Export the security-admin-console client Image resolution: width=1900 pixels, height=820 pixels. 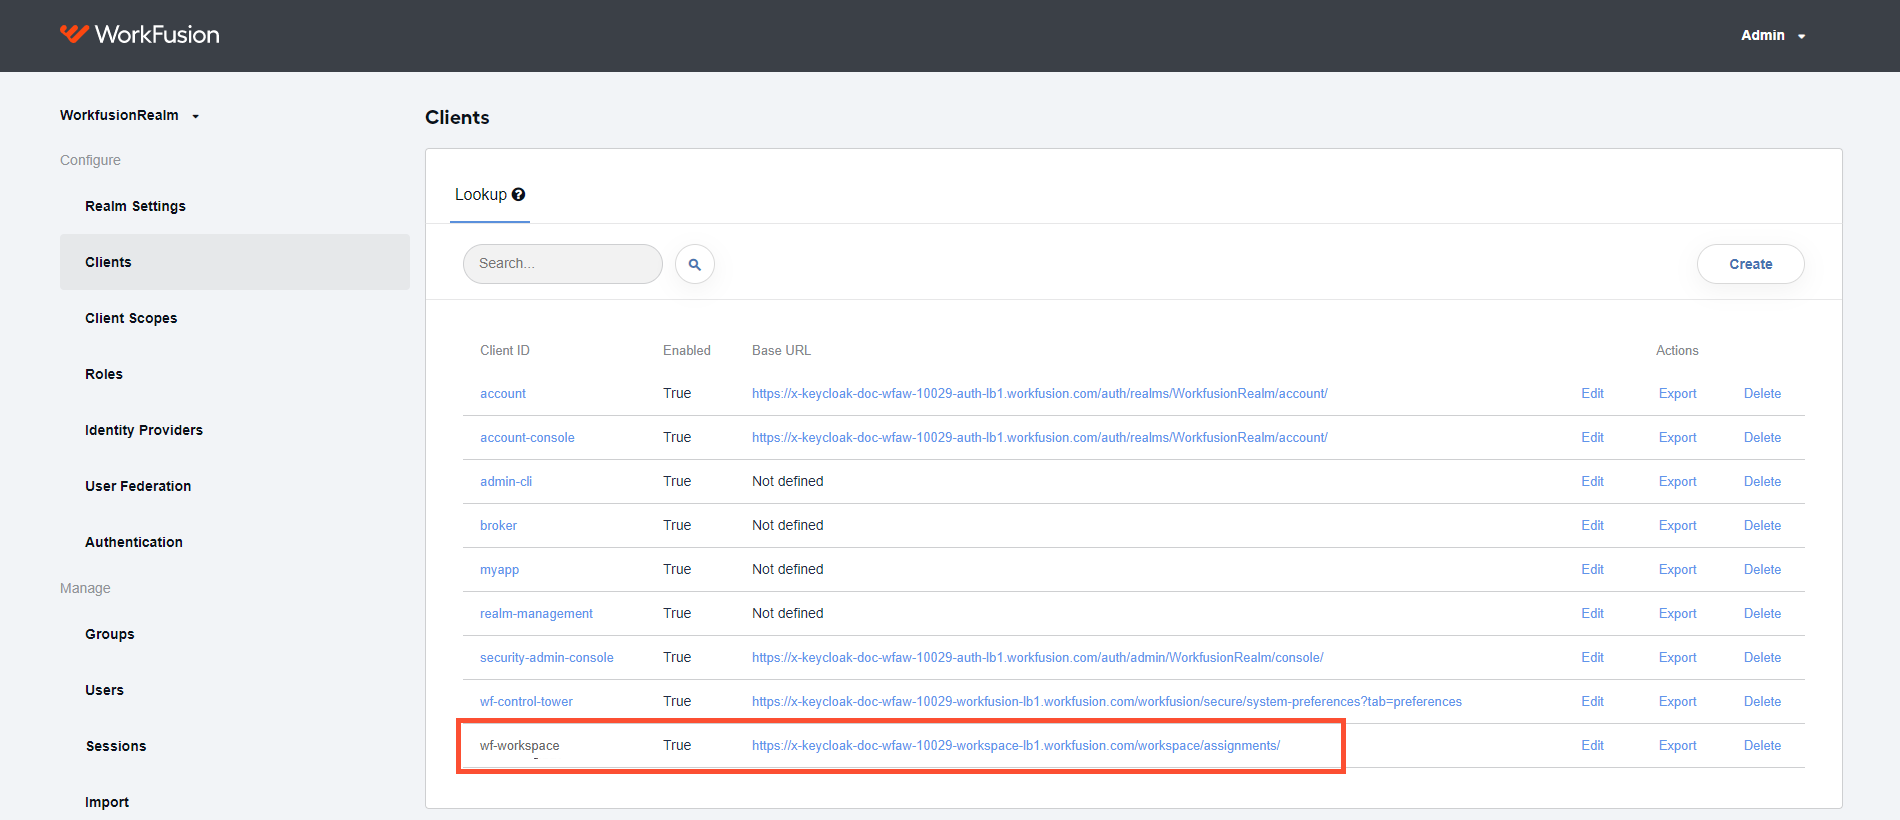click(1677, 658)
